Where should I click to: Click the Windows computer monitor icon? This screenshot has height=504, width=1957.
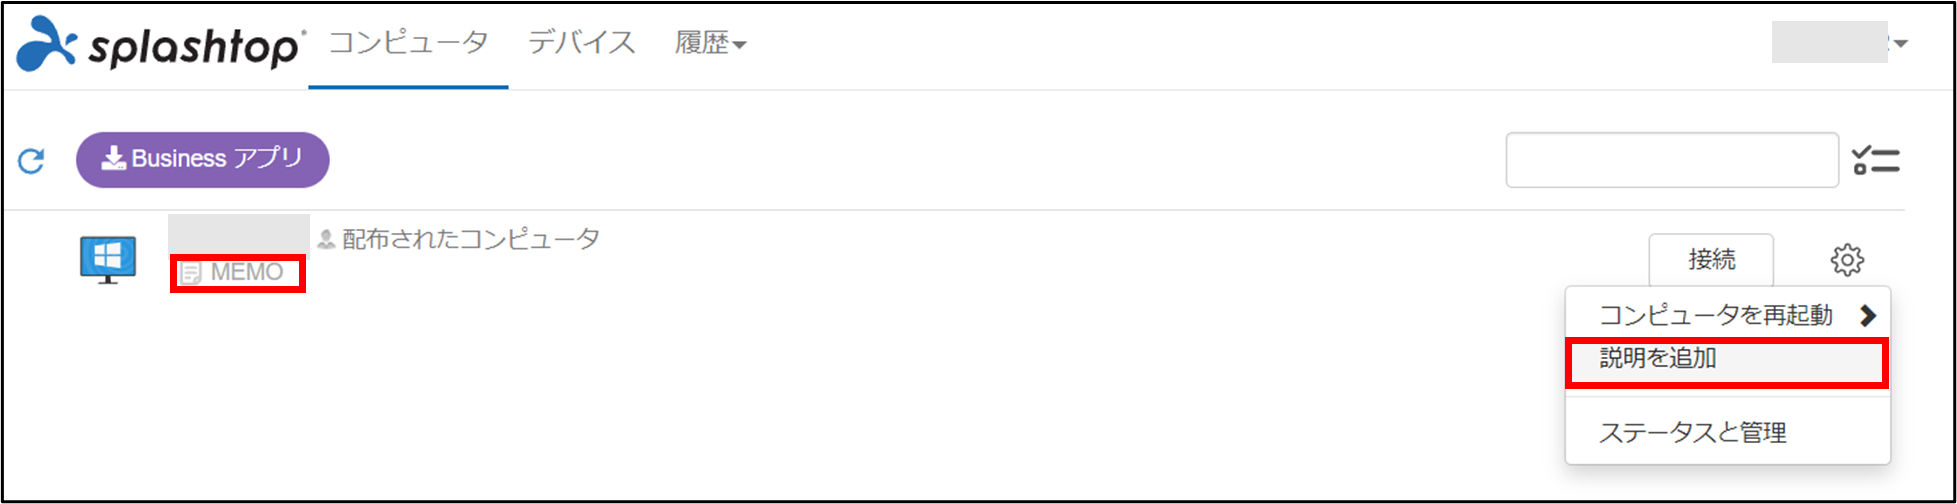(108, 260)
